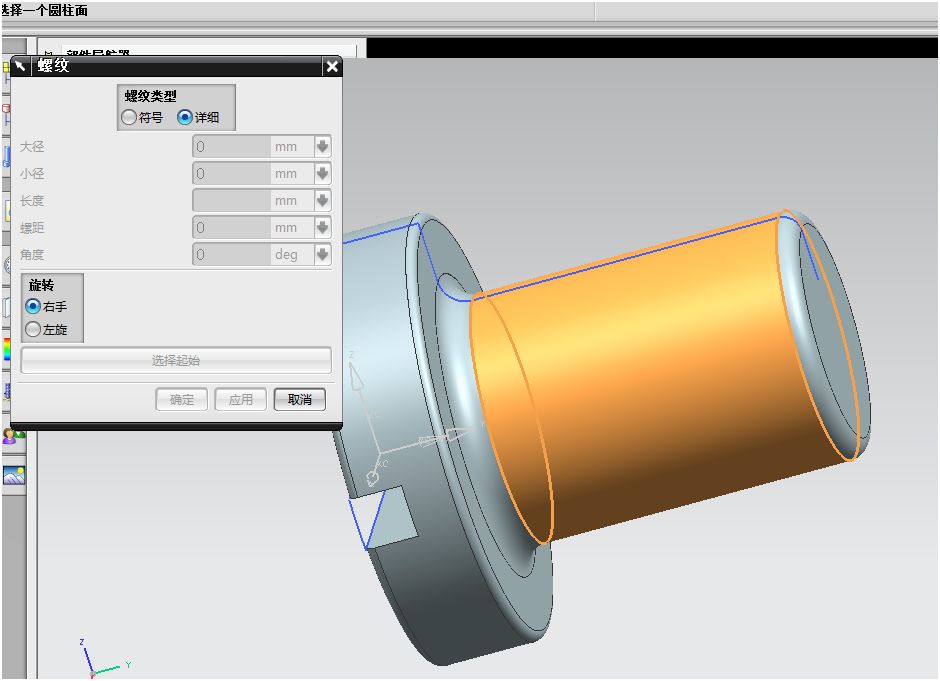Open the 小径 field dropdown arrow

(323, 173)
